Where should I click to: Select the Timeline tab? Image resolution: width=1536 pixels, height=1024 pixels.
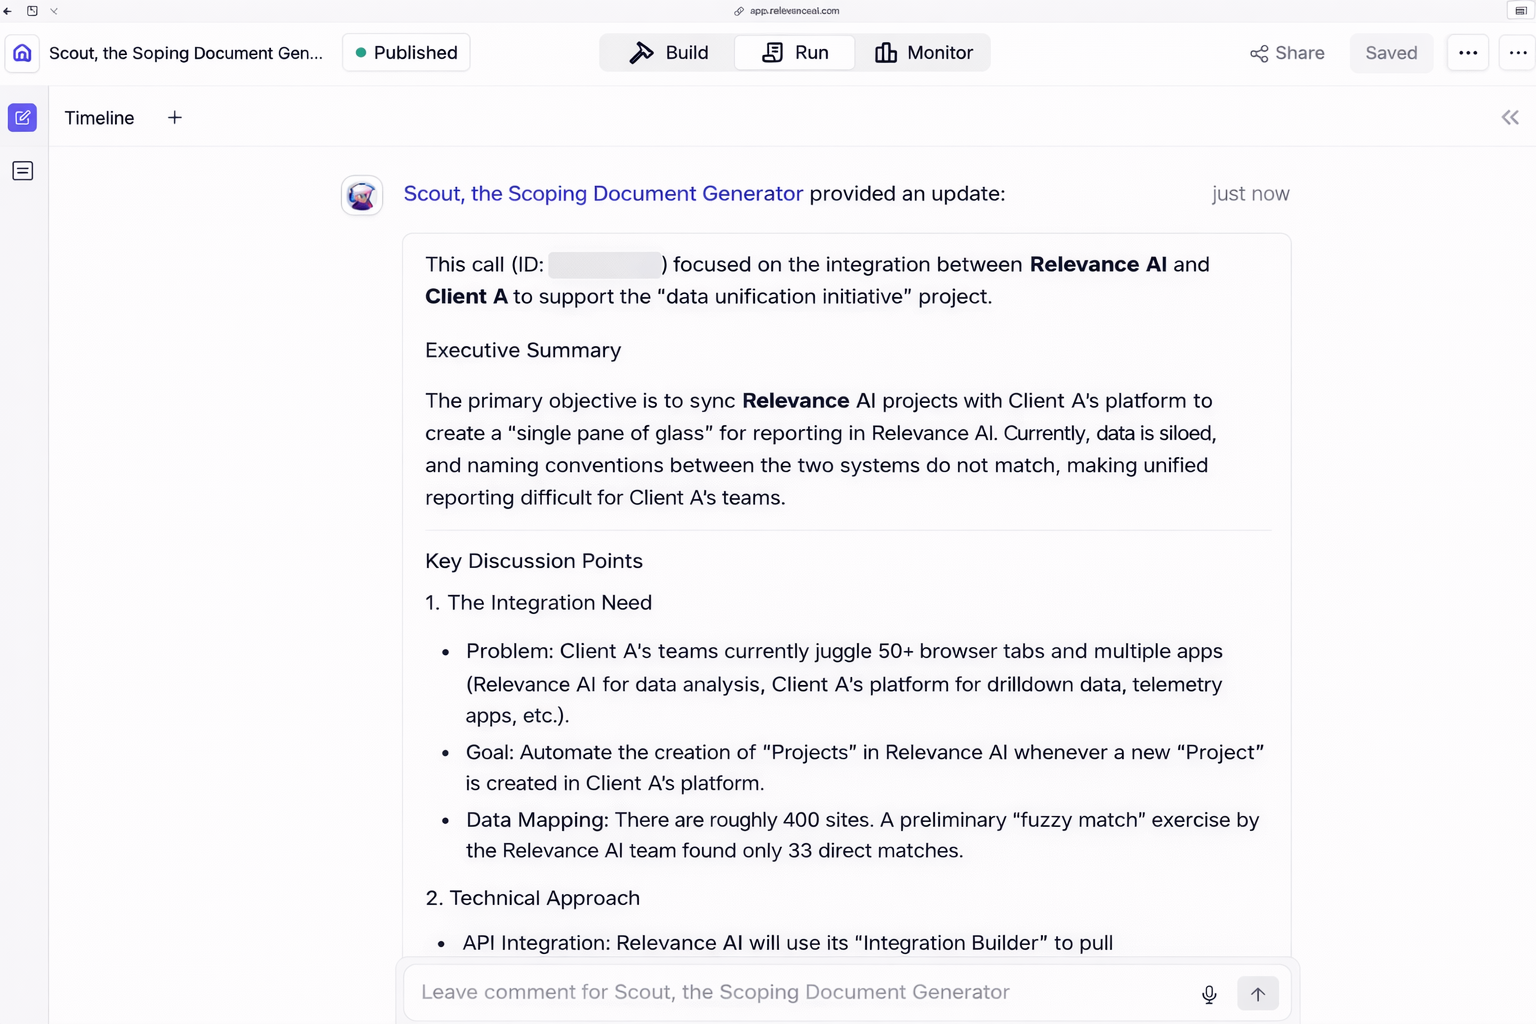[99, 118]
